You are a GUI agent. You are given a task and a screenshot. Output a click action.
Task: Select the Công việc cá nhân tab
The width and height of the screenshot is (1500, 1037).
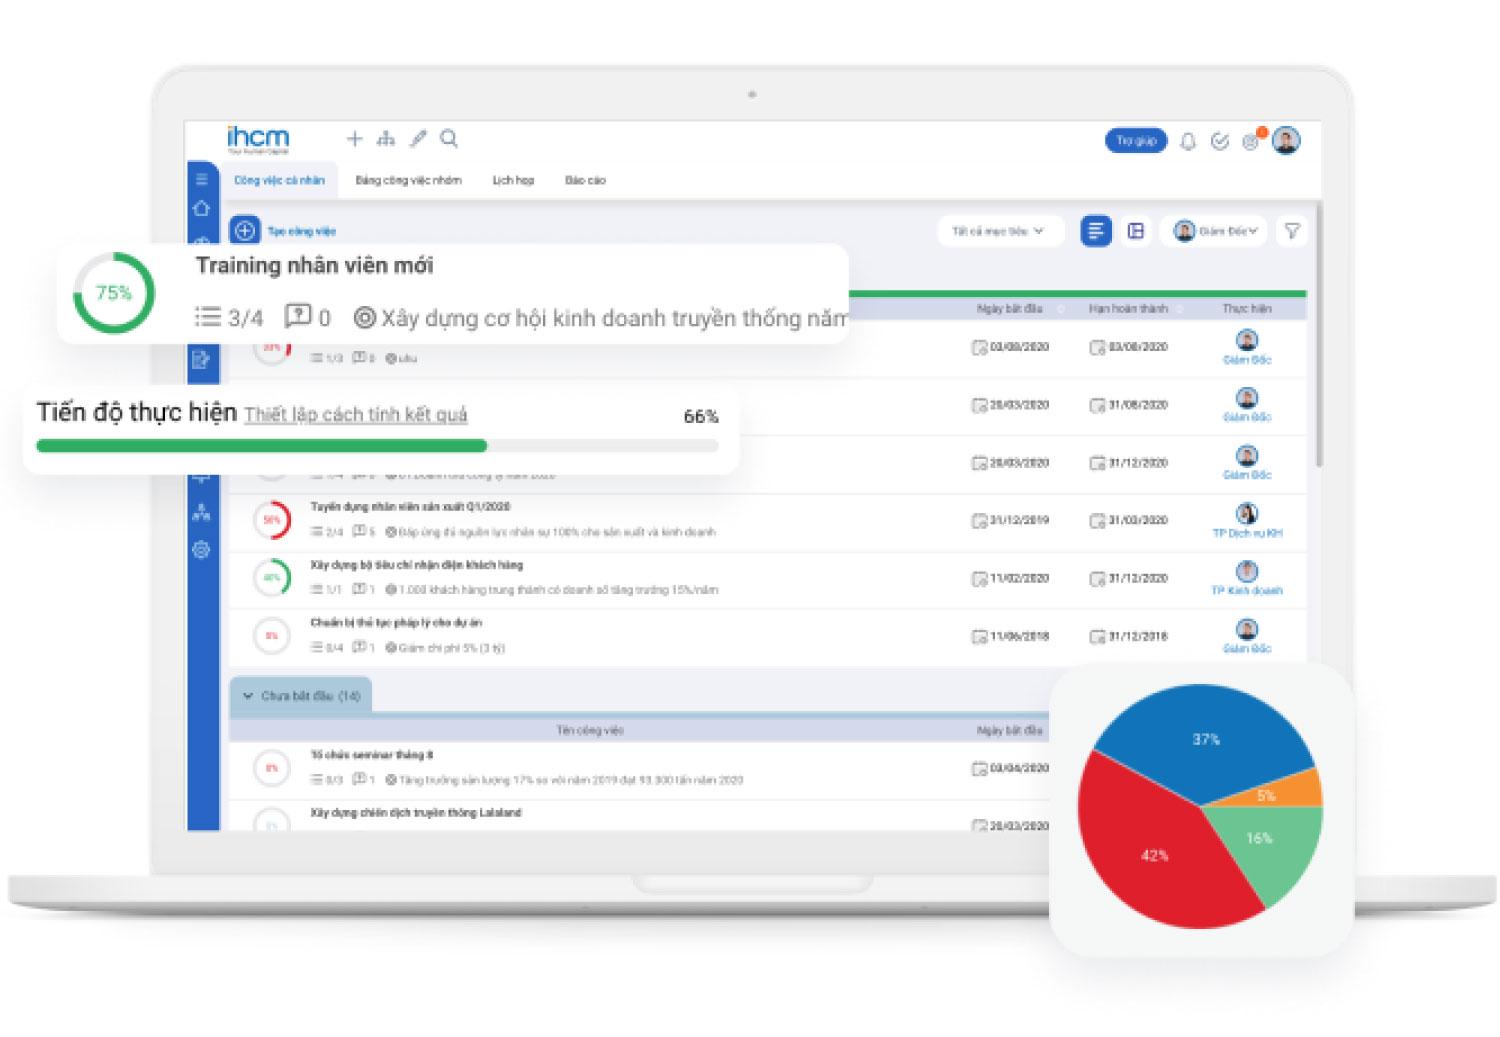(279, 180)
